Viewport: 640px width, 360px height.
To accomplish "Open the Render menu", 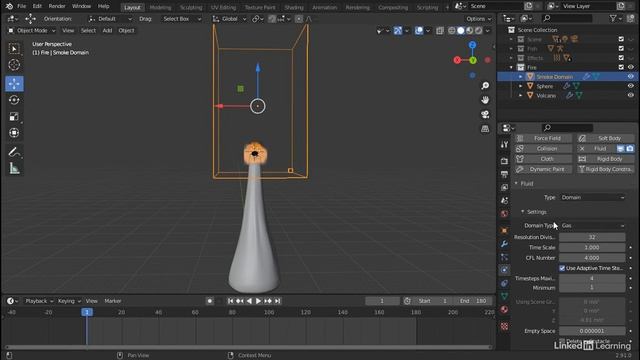I will (57, 6).
